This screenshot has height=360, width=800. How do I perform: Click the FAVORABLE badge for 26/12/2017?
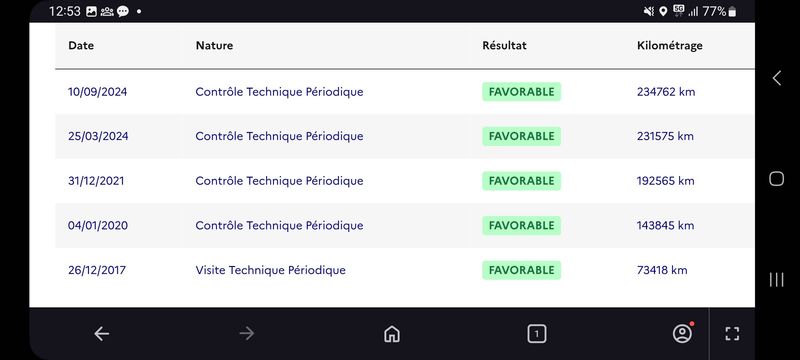(x=521, y=270)
